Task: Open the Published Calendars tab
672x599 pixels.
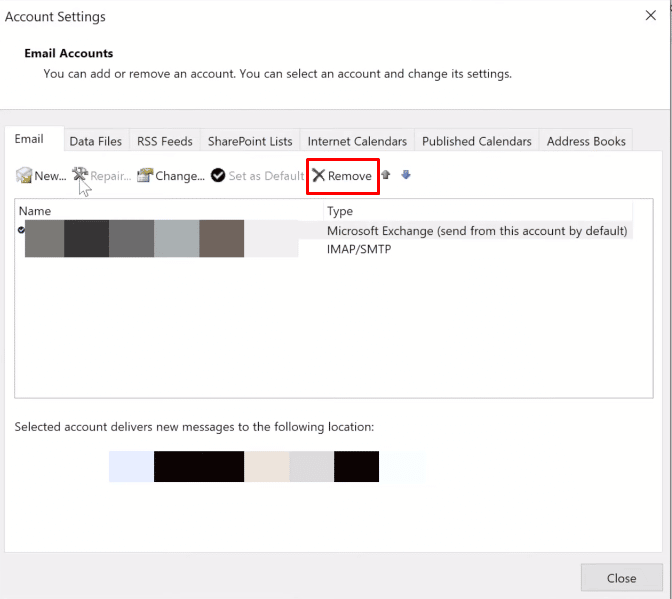Action: (x=477, y=141)
